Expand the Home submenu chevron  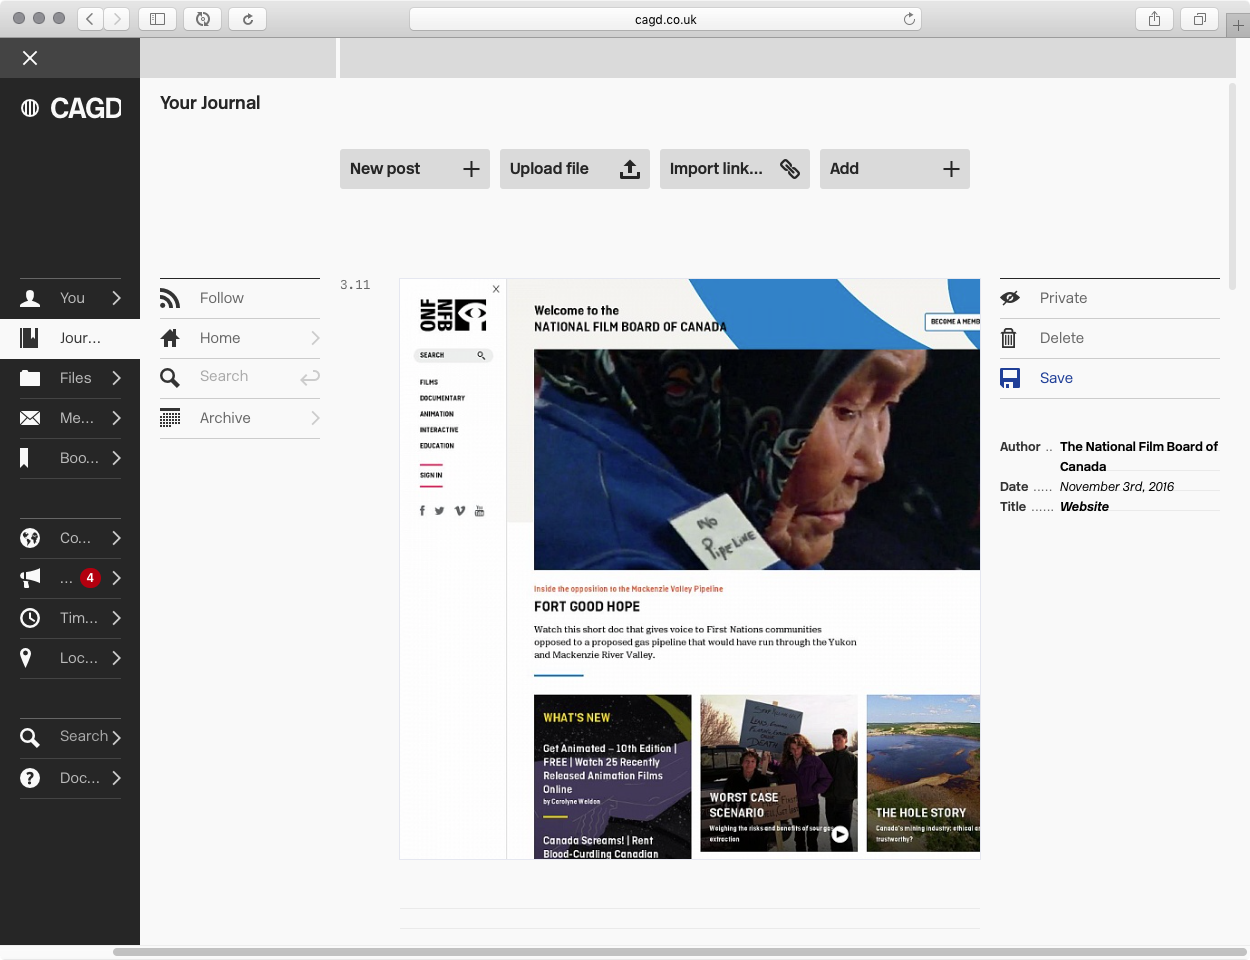pyautogui.click(x=315, y=338)
